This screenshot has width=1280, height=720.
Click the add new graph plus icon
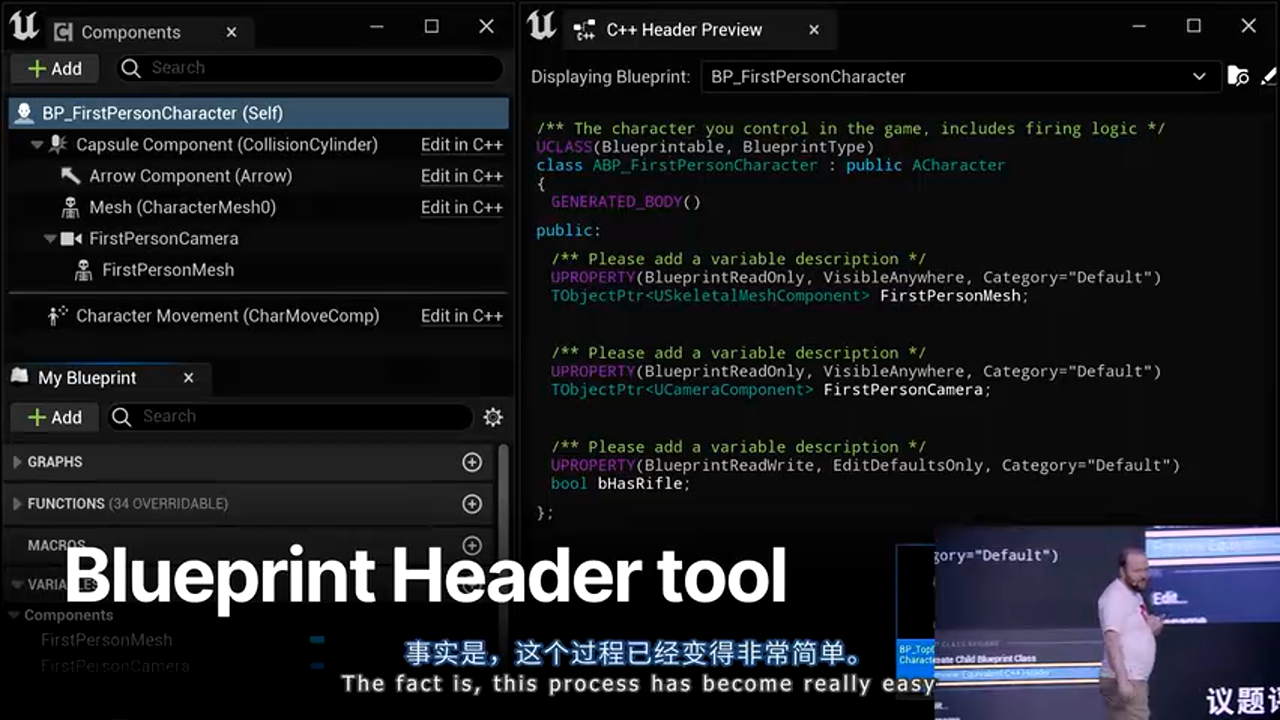(472, 462)
